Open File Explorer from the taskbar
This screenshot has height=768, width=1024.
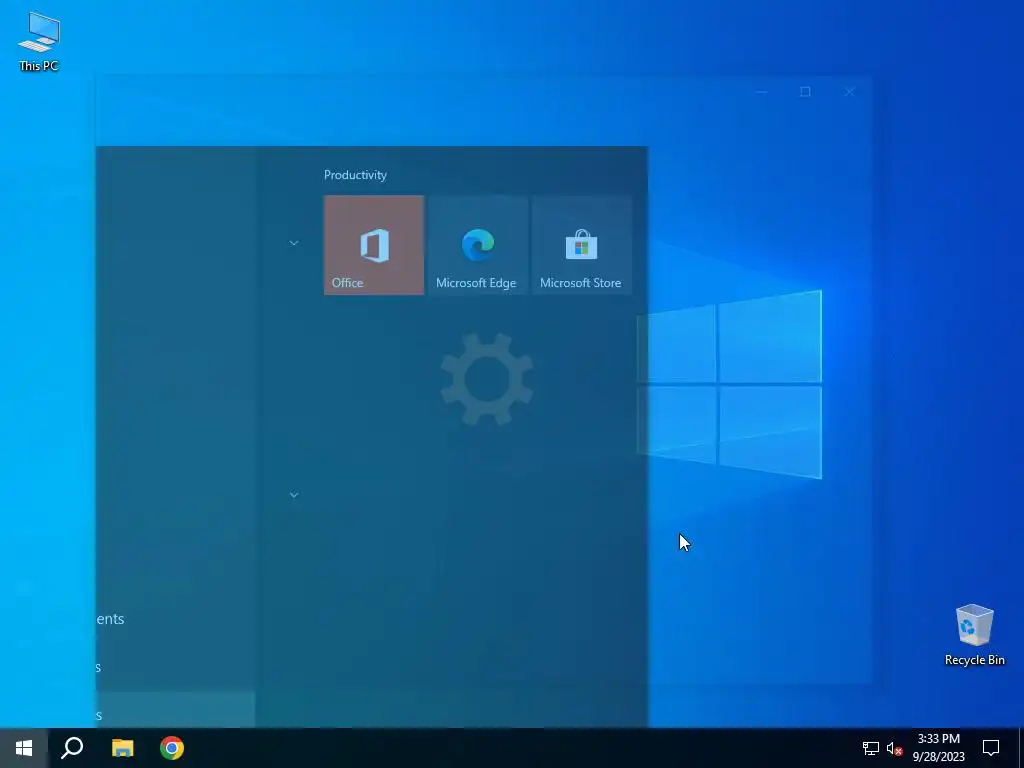tap(122, 748)
